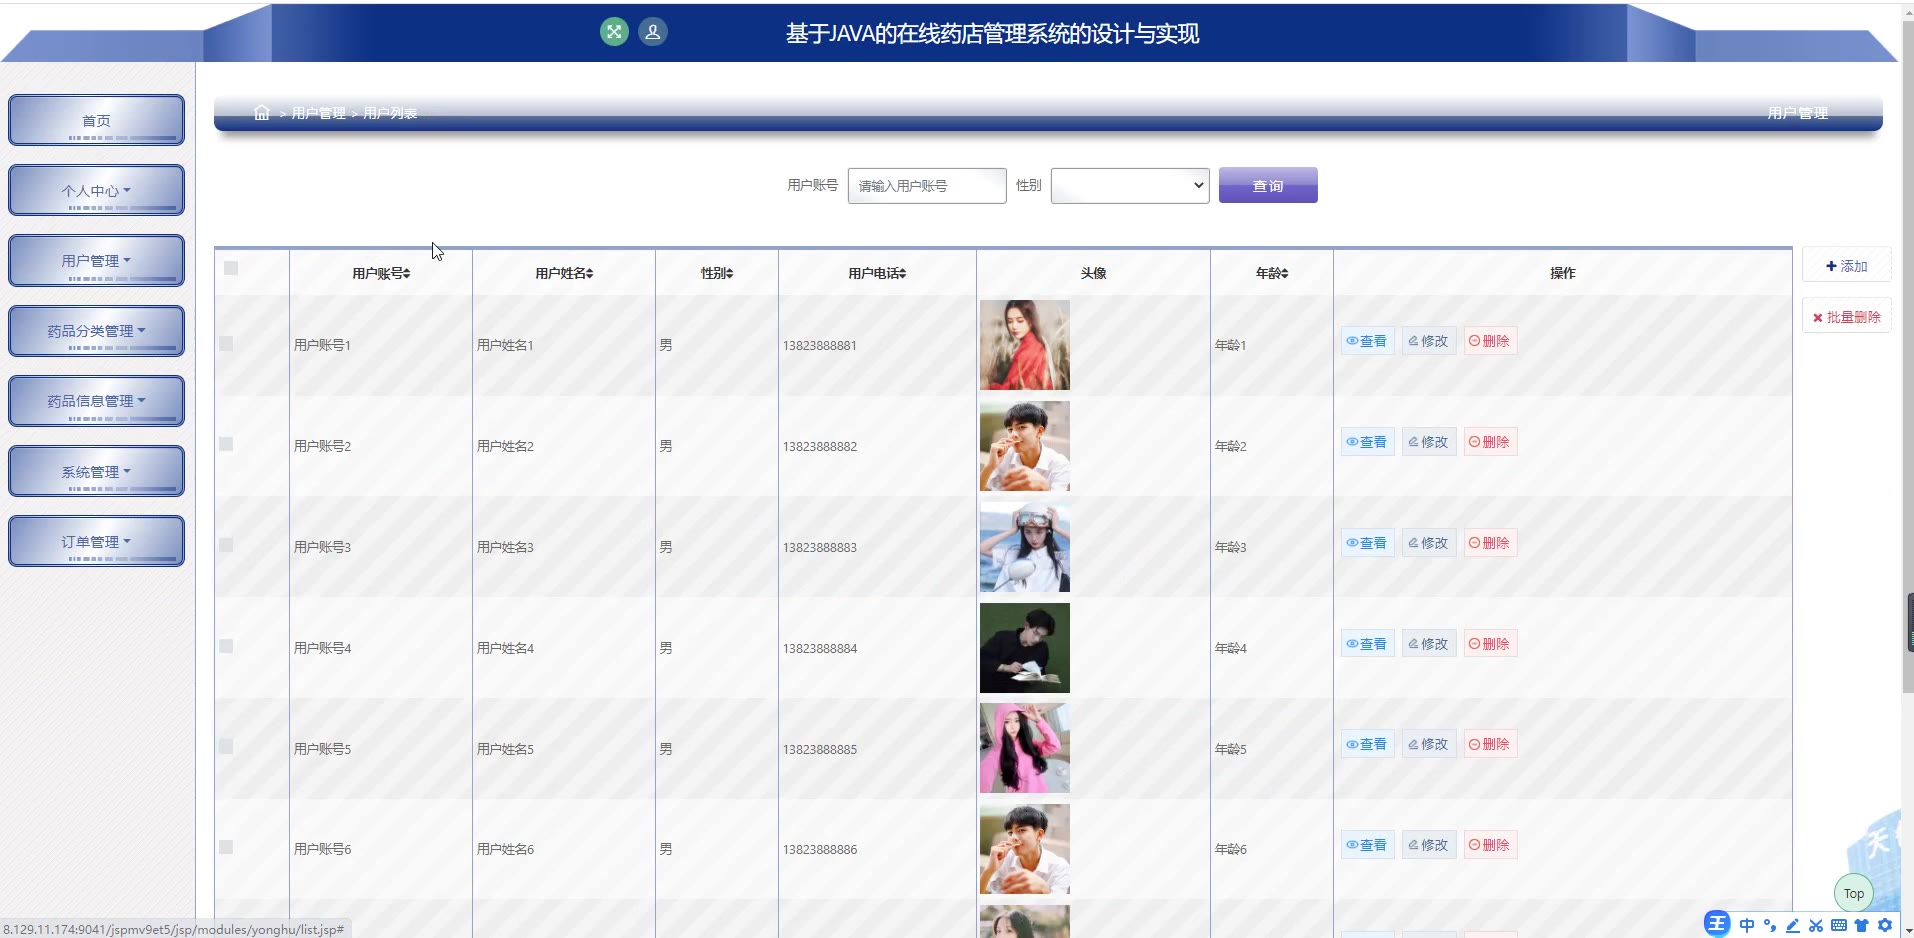
Task: Delete the 用户账号6 record
Action: (x=1490, y=845)
